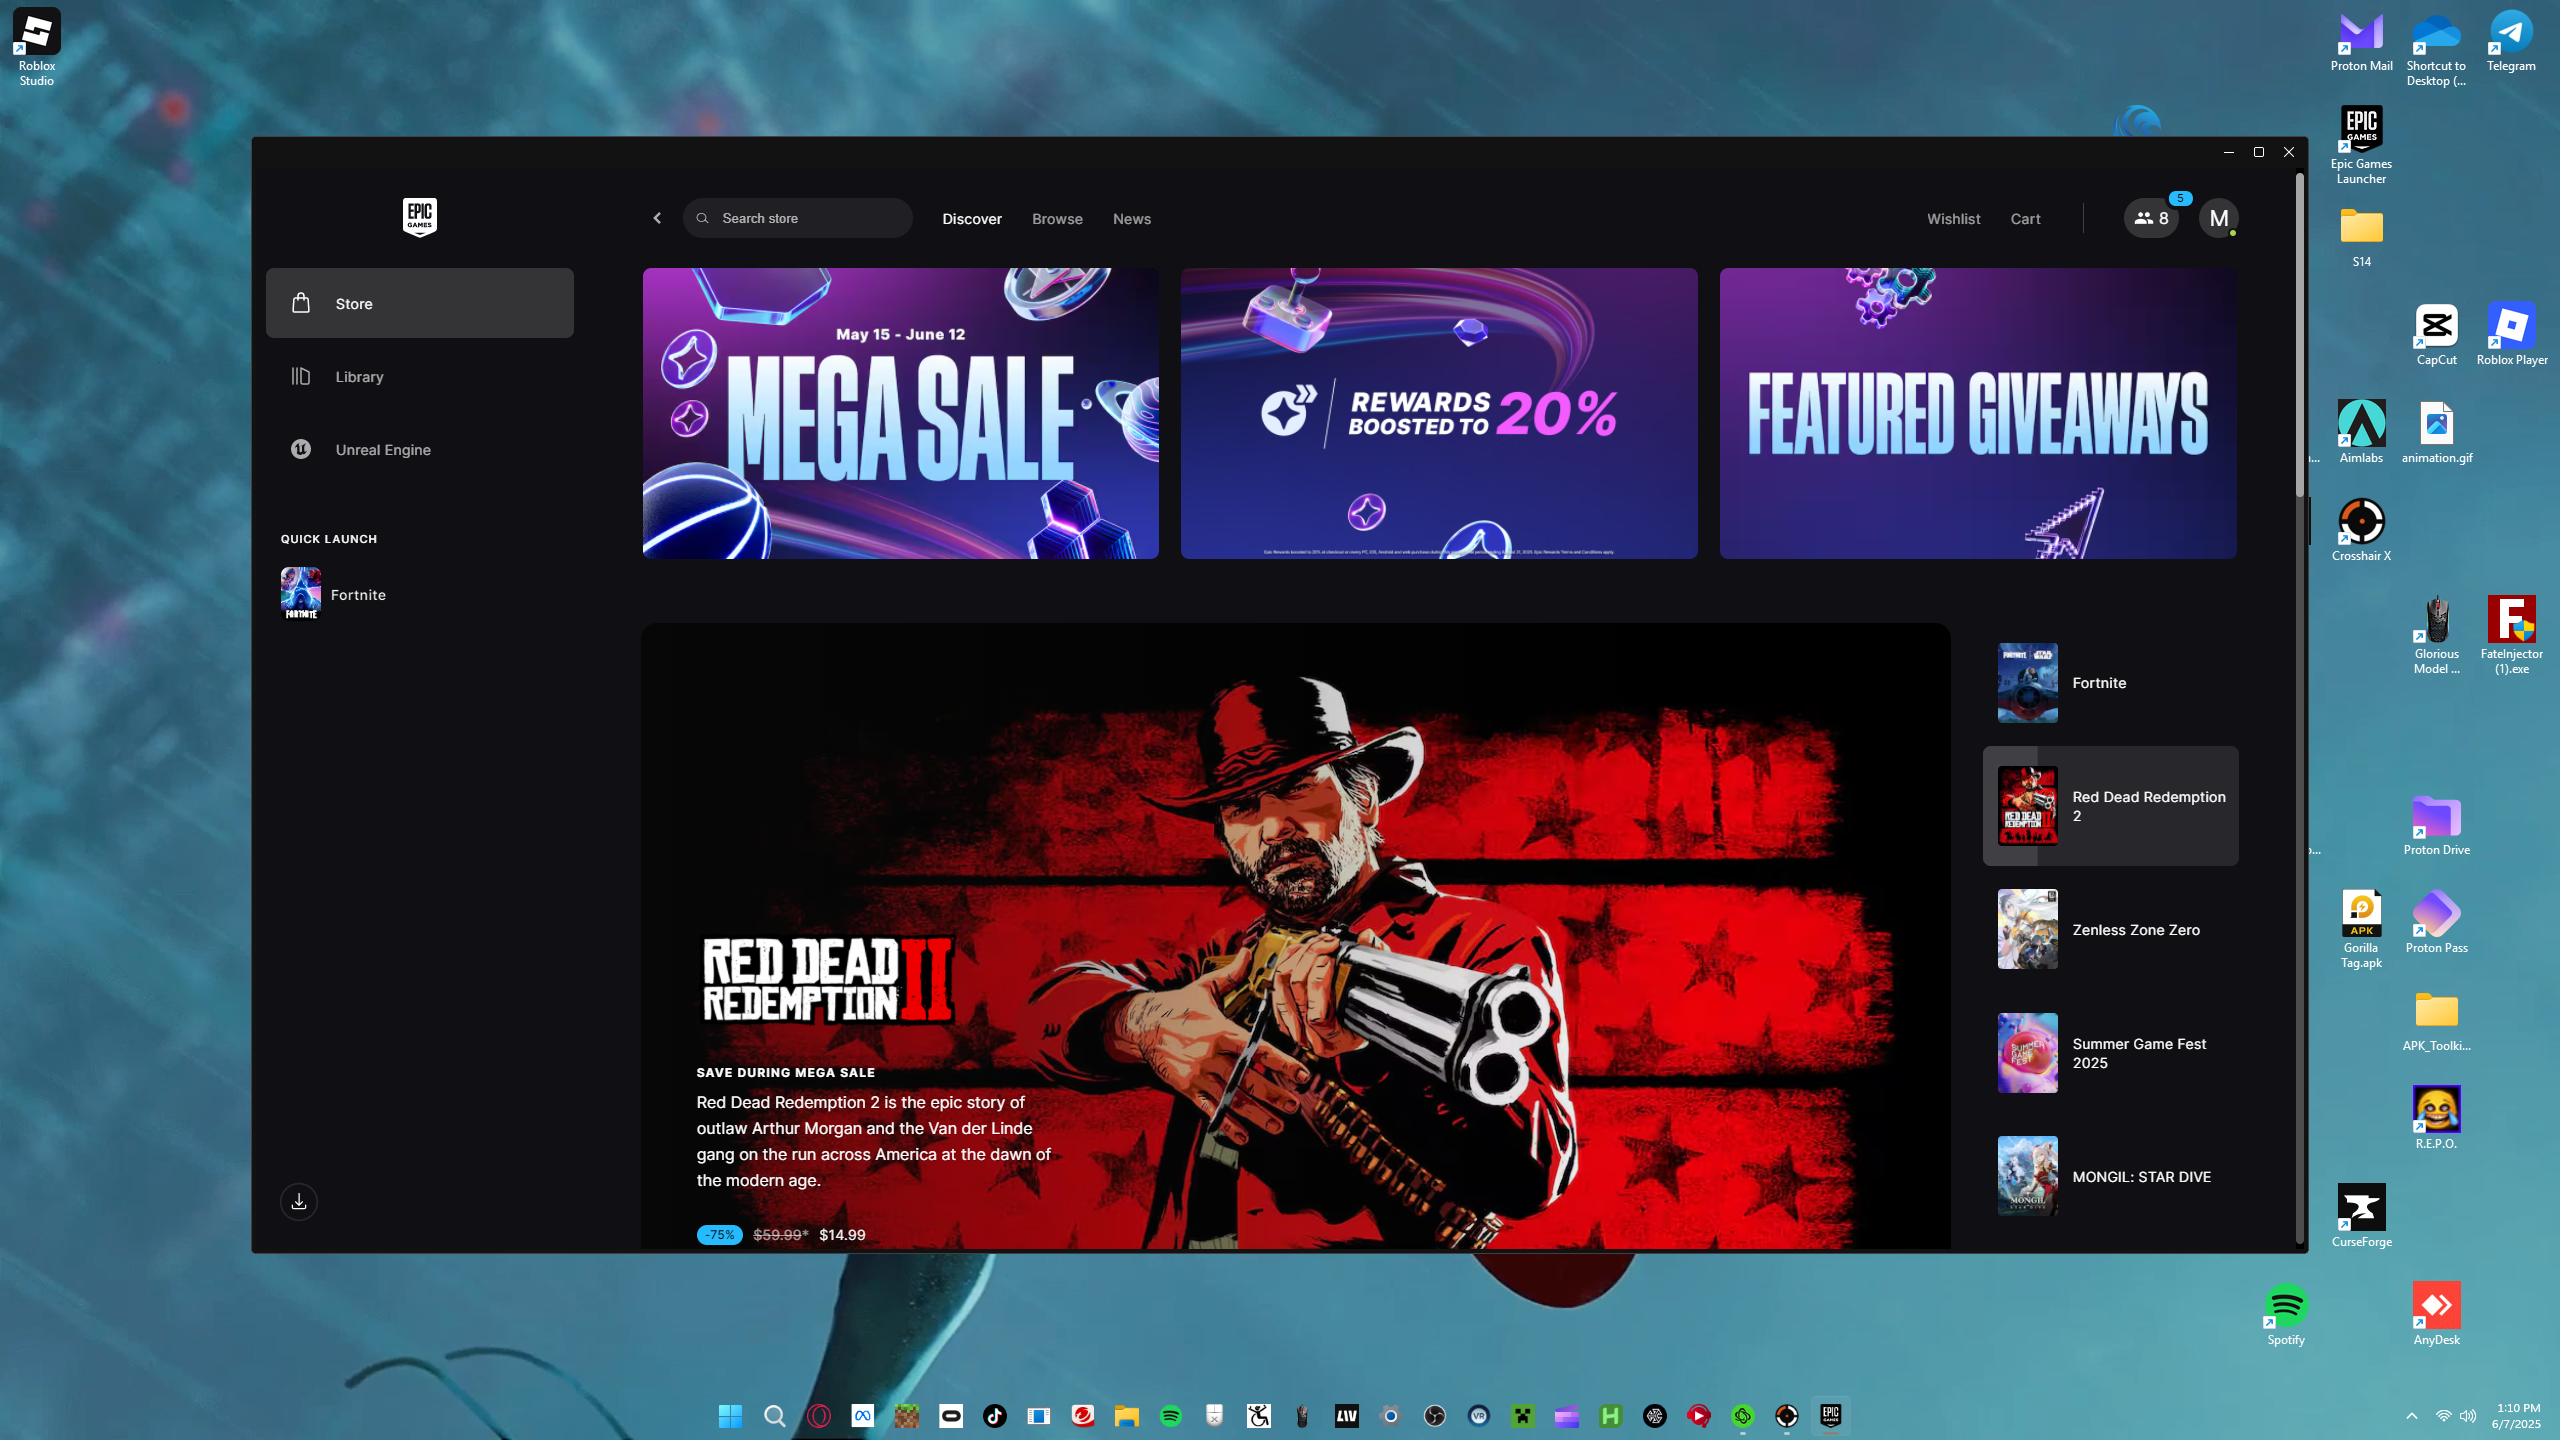Expand the system tray hidden icons chevron
This screenshot has width=2560, height=1440.
[x=2411, y=1416]
